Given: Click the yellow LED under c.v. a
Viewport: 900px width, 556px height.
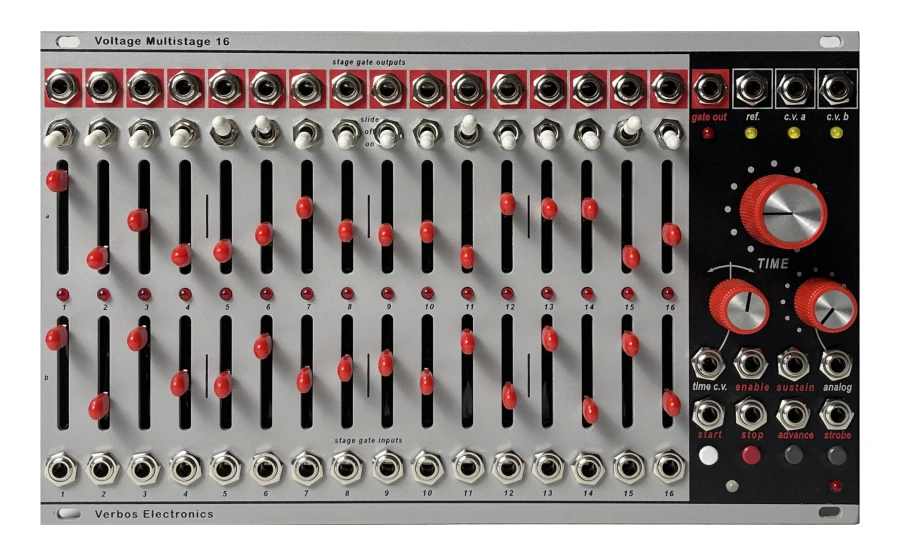Looking at the screenshot, I should point(793,133).
